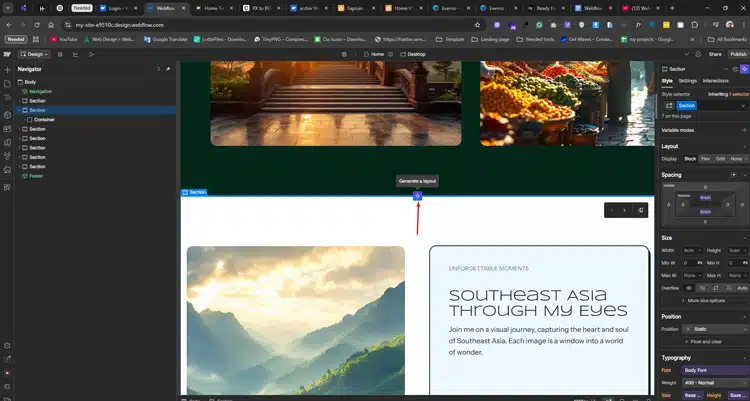750x401 pixels.
Task: Click the blue Generate a layout icon on canvas
Action: (418, 196)
